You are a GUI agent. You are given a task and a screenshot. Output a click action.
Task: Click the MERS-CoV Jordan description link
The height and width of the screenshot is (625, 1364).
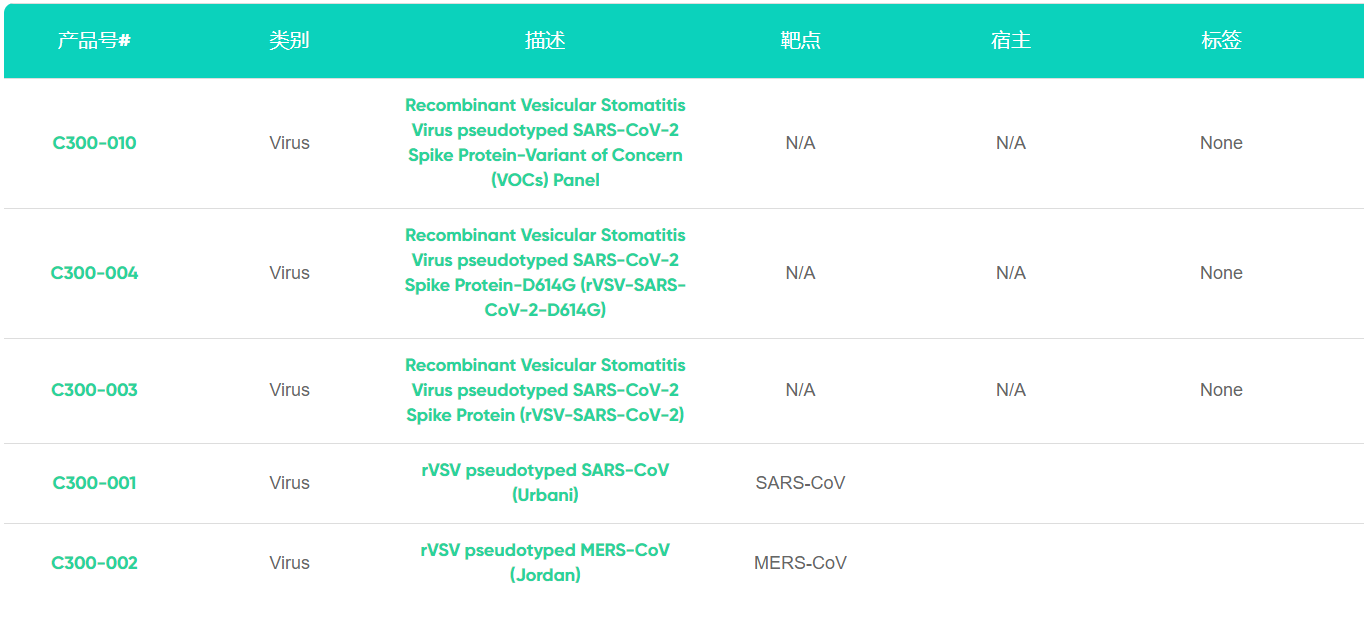click(545, 562)
